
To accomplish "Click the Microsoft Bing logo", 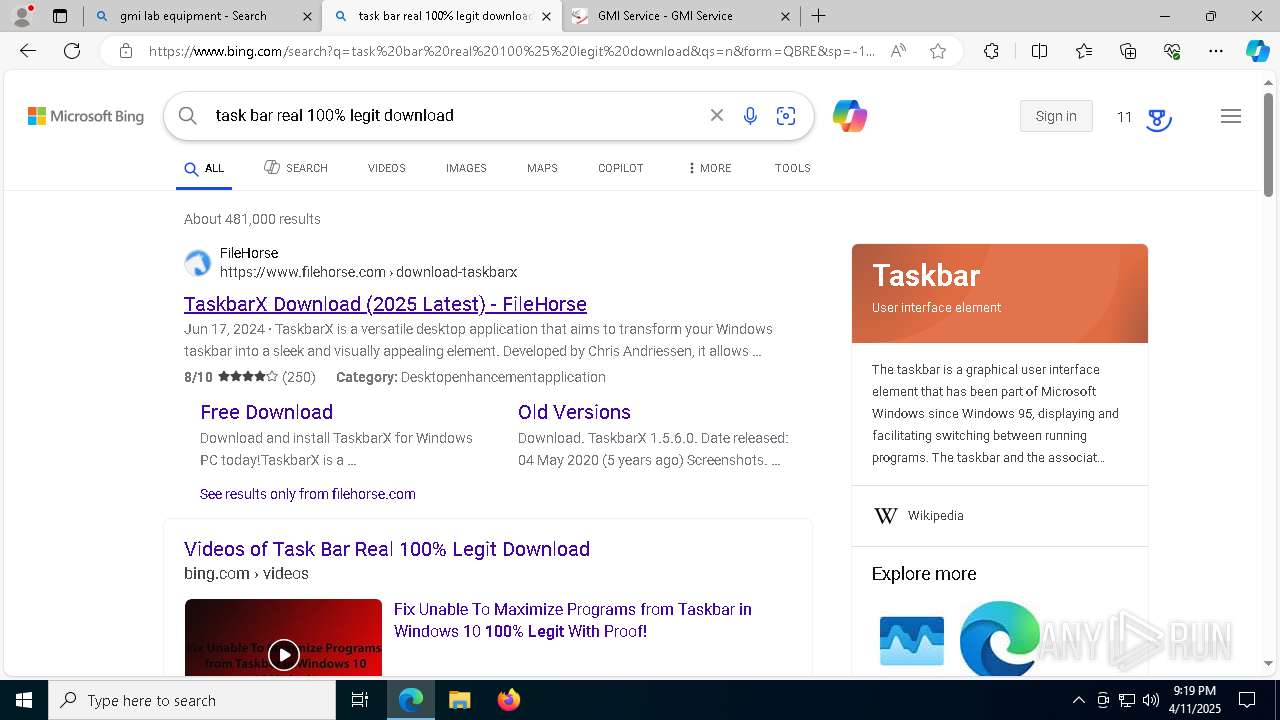I will click(86, 117).
